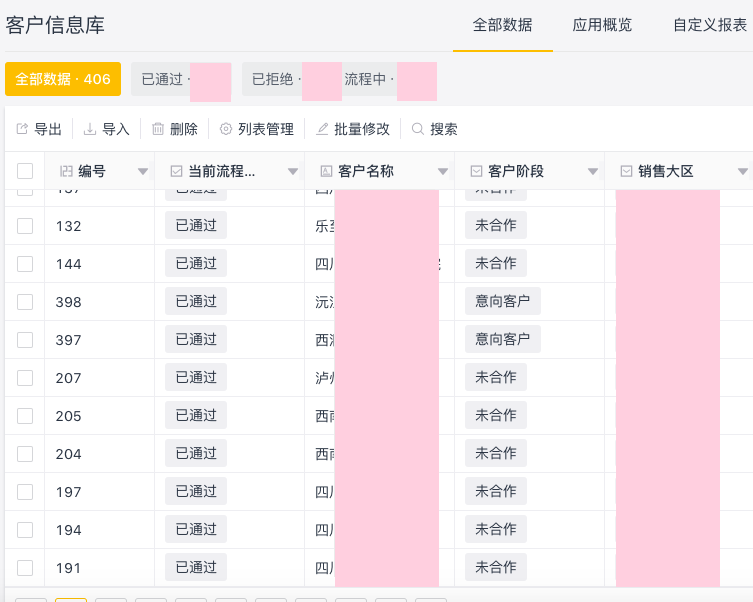
Task: Click the delete (删除) trash icon
Action: [x=158, y=129]
